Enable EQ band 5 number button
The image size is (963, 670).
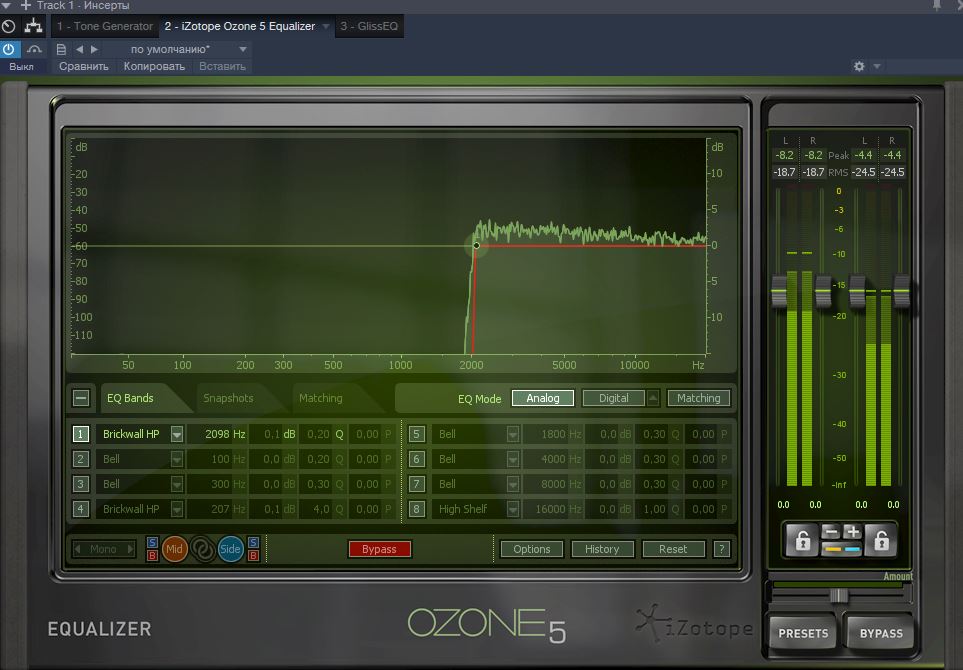click(417, 434)
